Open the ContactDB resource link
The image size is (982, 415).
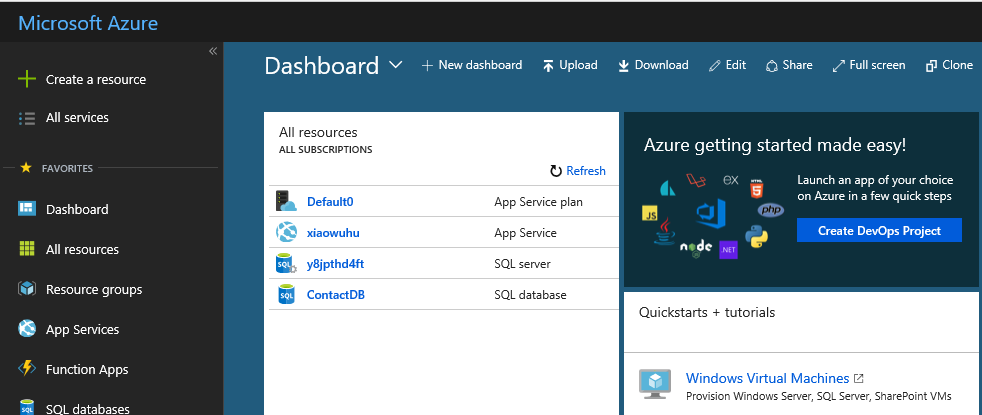click(x=336, y=294)
